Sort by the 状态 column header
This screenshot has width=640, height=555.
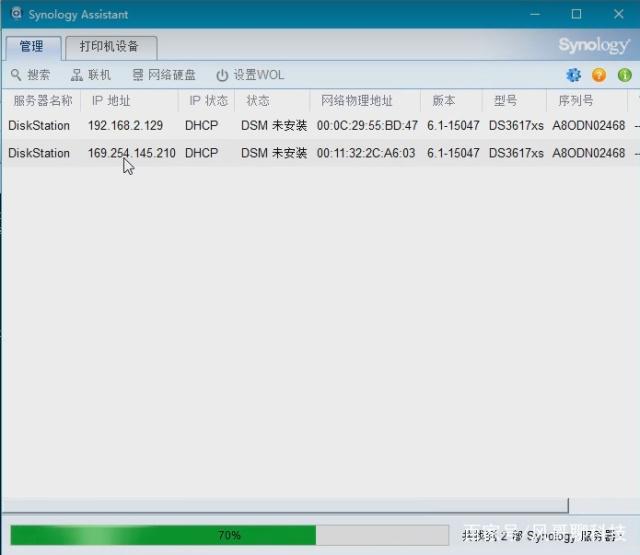[x=272, y=101]
